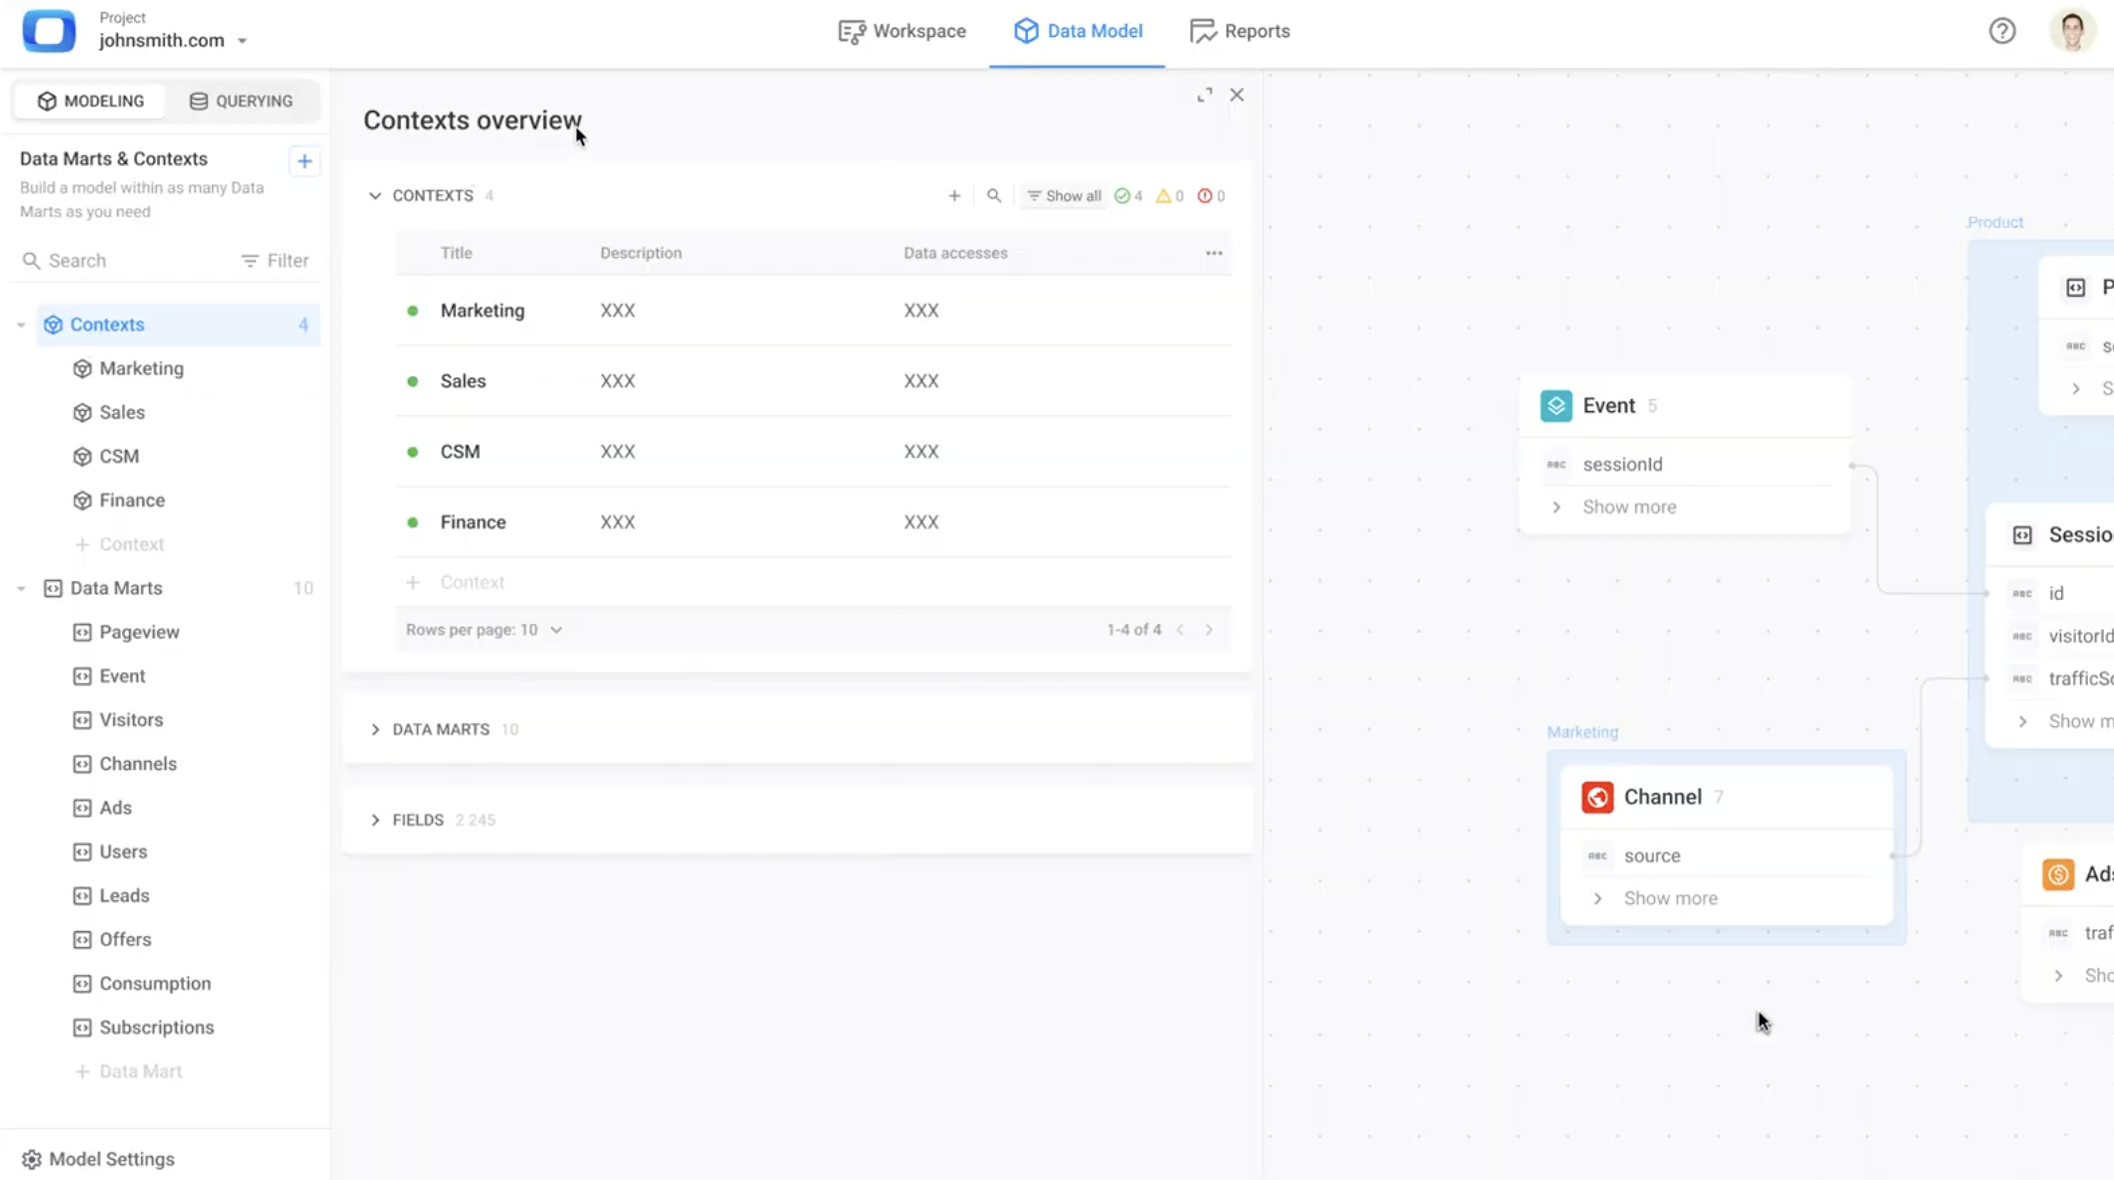Add a context using the toolbar plus icon

tap(954, 196)
